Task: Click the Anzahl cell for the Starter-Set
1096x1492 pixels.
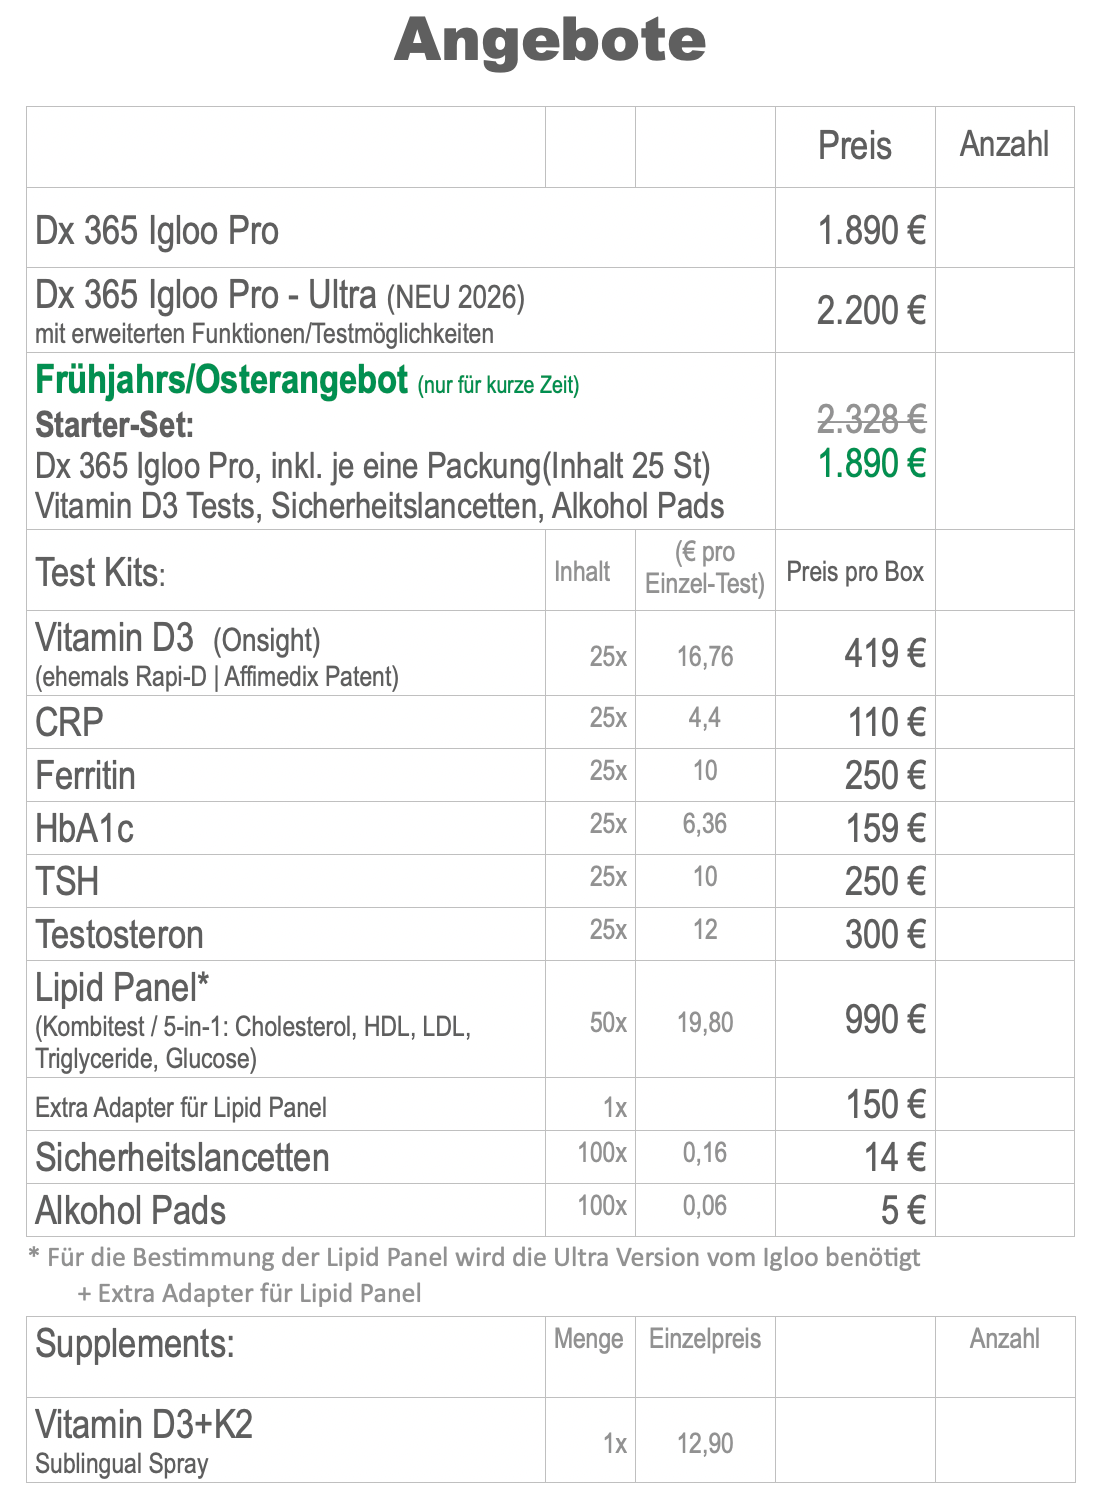Action: coord(1004,441)
